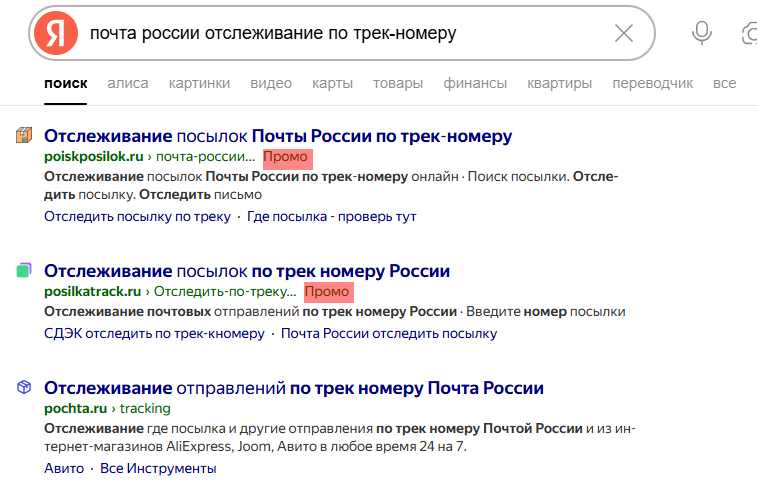Open the pochta.ru tracking result title
Image resolution: width=757 pixels, height=504 pixels.
293,388
